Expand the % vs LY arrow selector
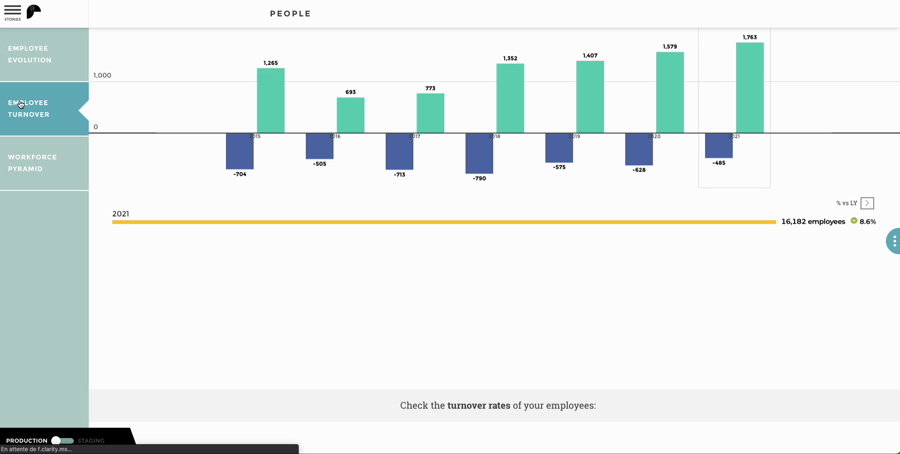900x454 pixels. (867, 203)
